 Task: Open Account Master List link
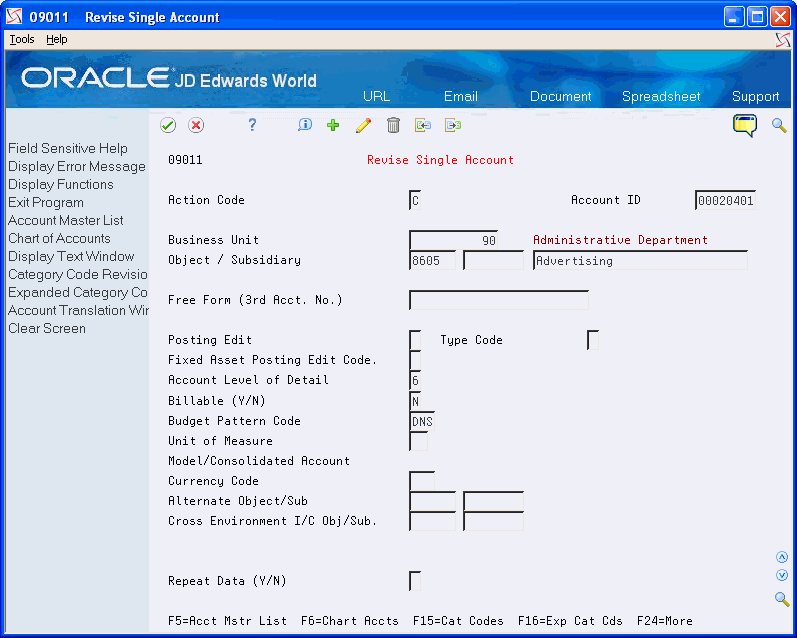coord(66,220)
